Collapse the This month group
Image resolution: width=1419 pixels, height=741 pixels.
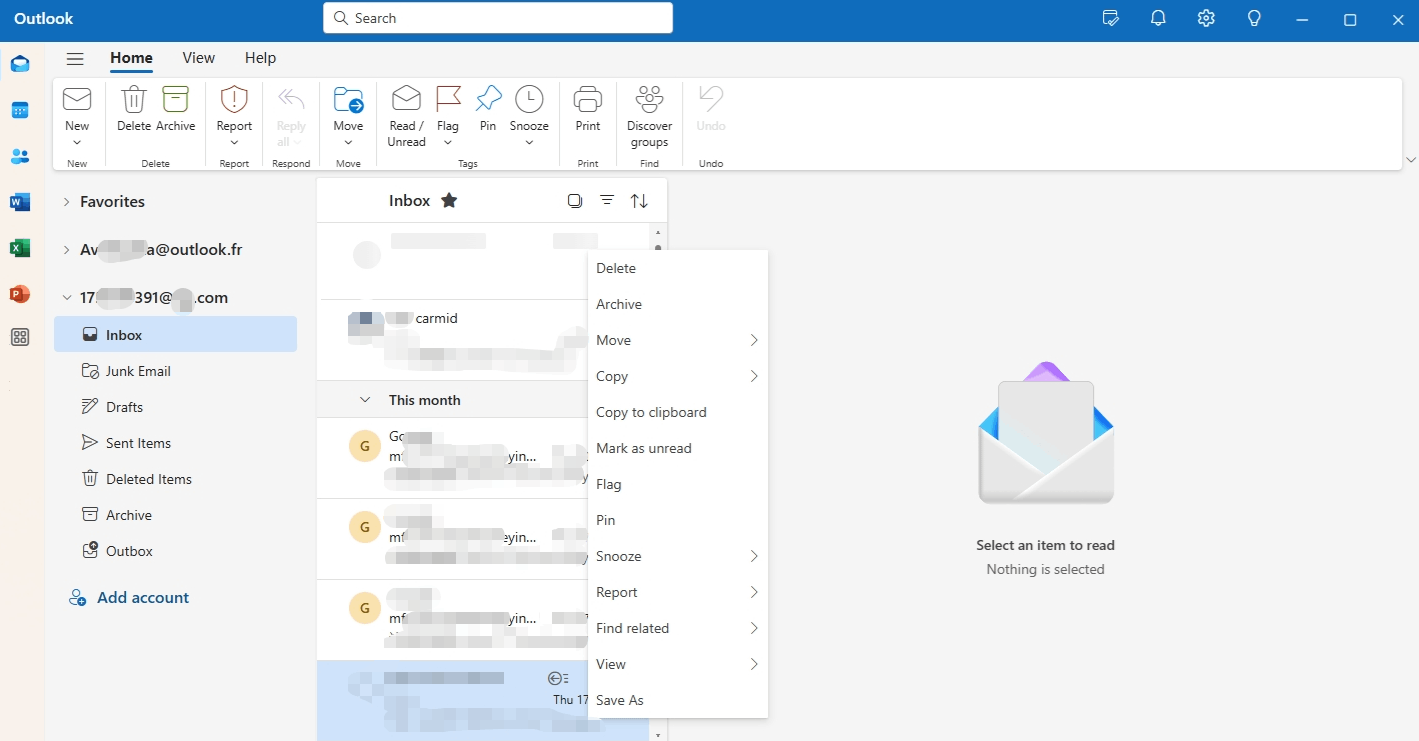pos(364,400)
